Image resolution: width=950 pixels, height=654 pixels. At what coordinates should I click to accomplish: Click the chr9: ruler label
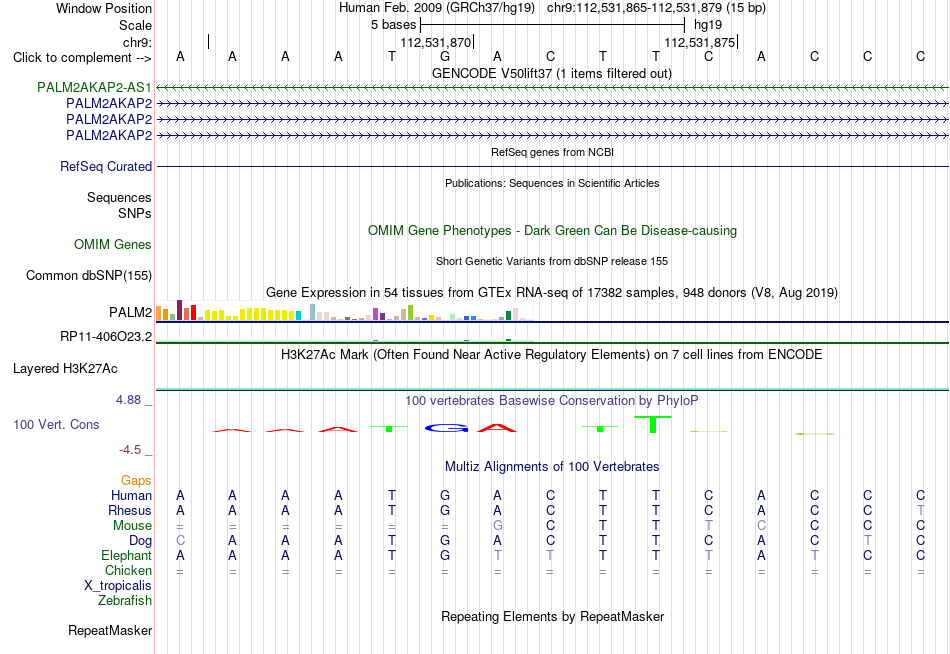pos(137,42)
